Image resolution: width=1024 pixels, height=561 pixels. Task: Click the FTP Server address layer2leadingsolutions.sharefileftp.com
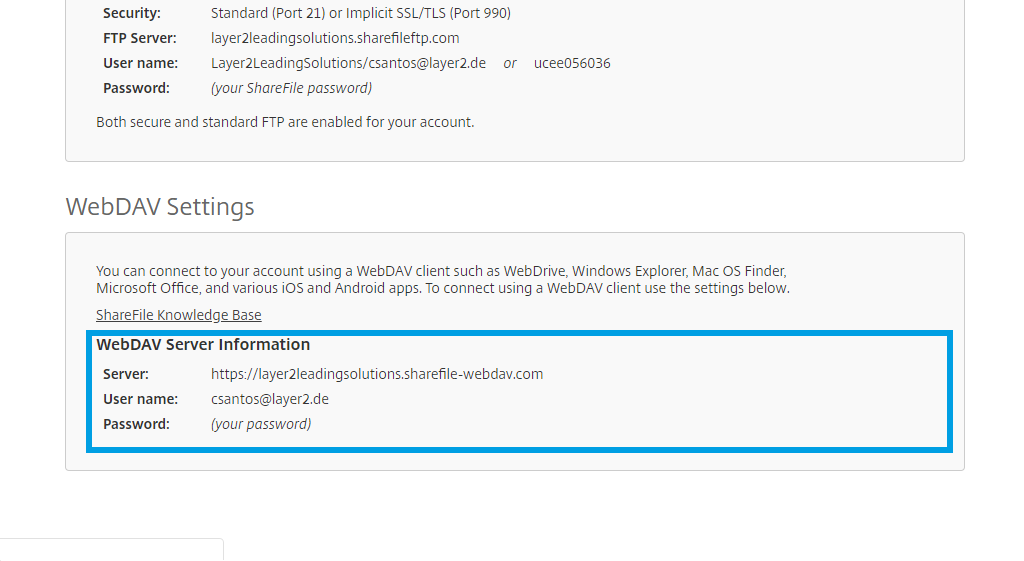335,38
